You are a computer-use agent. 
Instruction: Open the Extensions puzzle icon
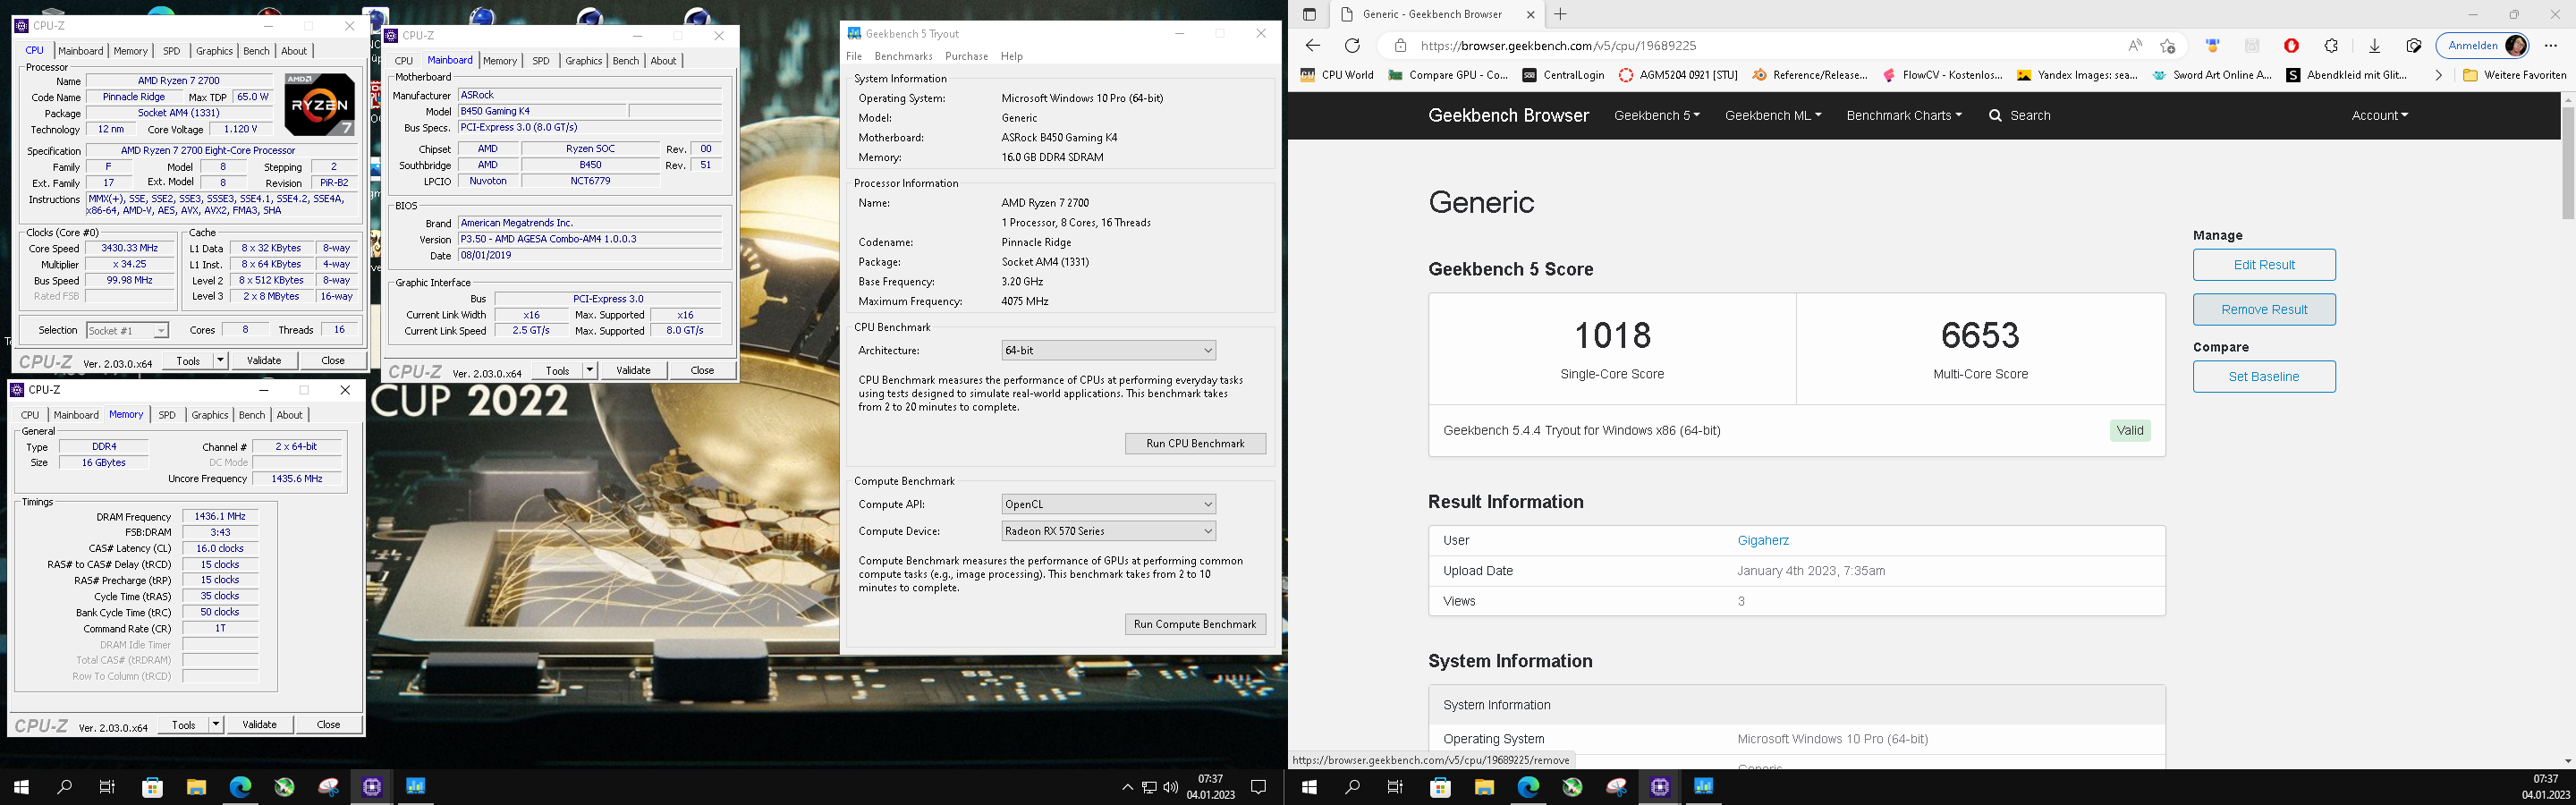click(x=2331, y=45)
